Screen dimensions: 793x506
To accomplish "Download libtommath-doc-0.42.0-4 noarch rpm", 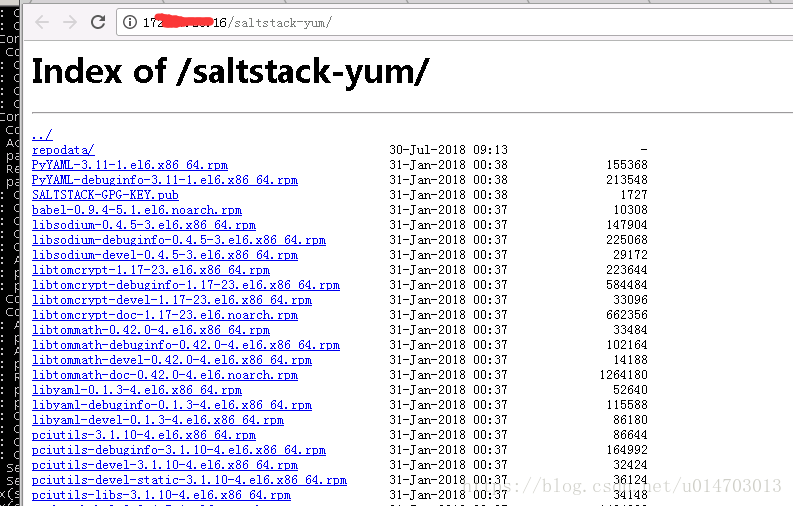I will tap(165, 375).
